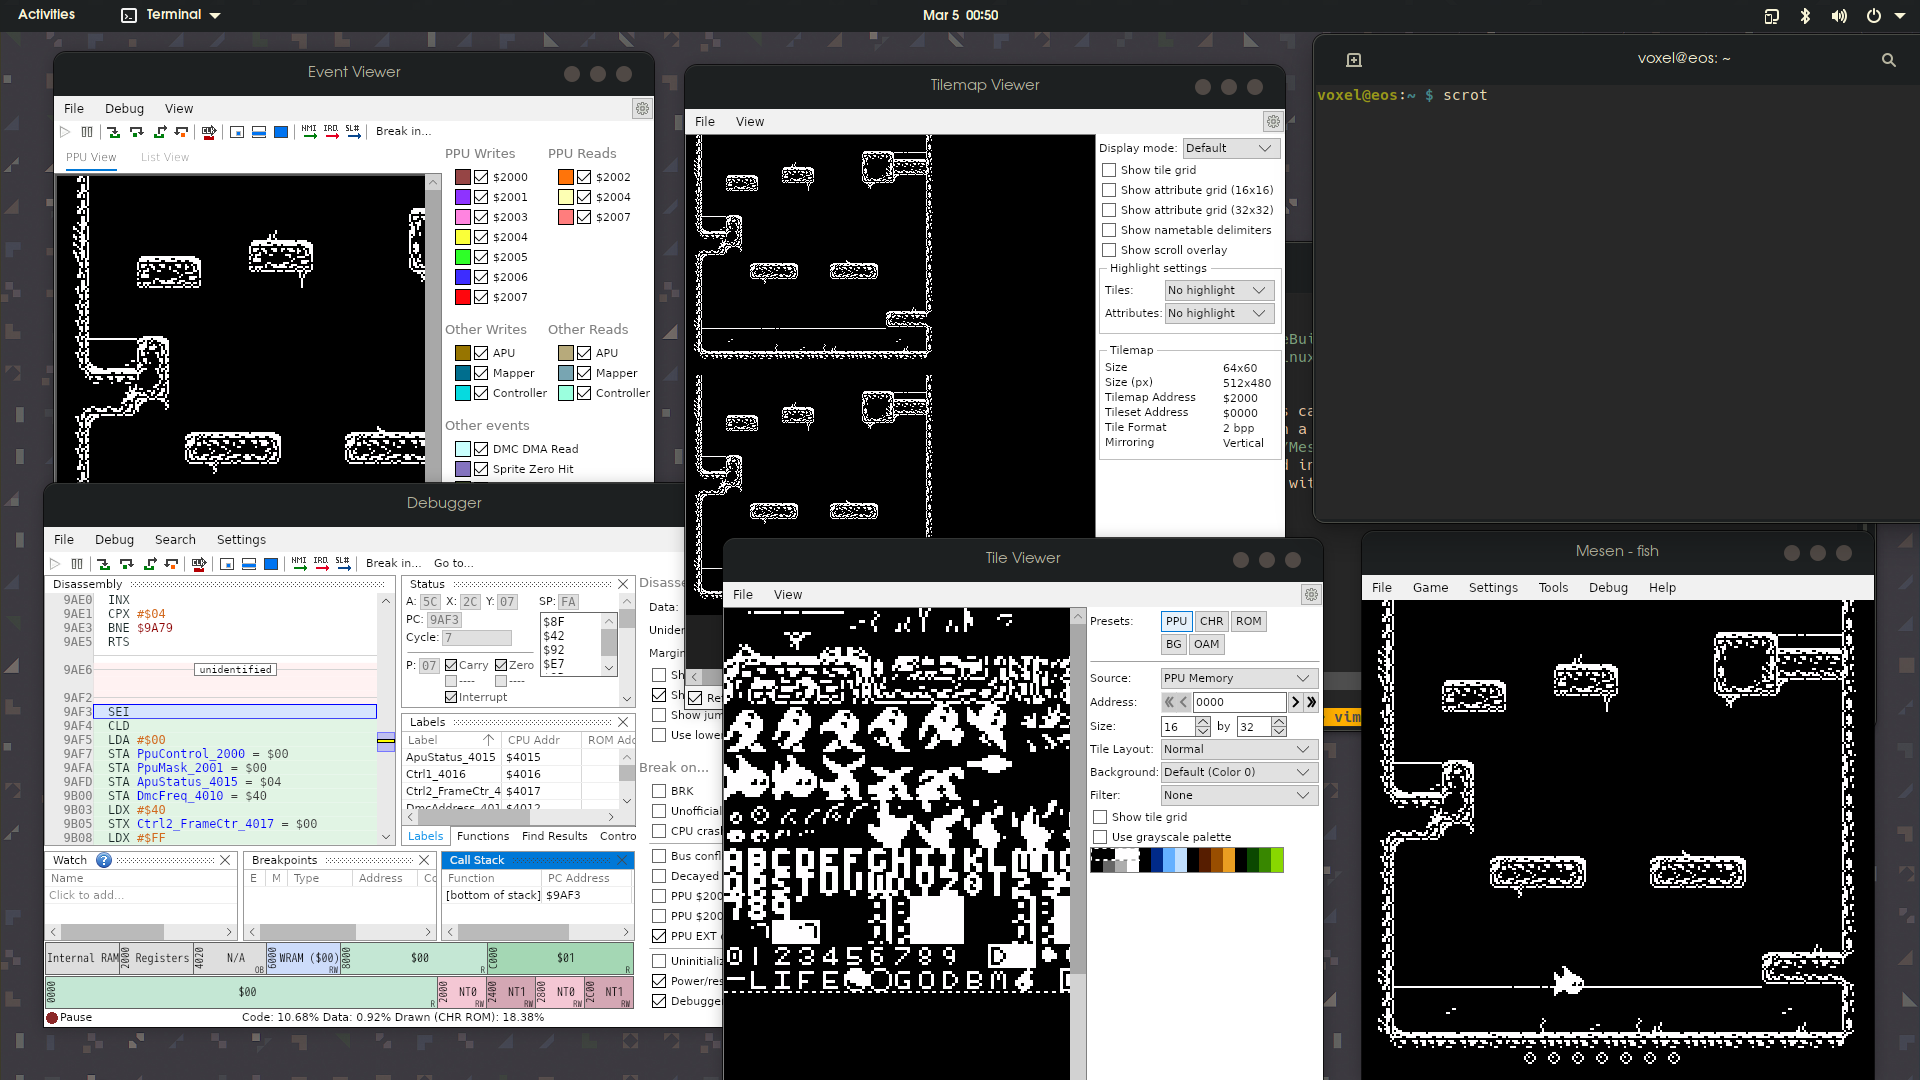Click Size 16 stepper in Tile Viewer
Screen dimensions: 1920x1080
(1203, 727)
